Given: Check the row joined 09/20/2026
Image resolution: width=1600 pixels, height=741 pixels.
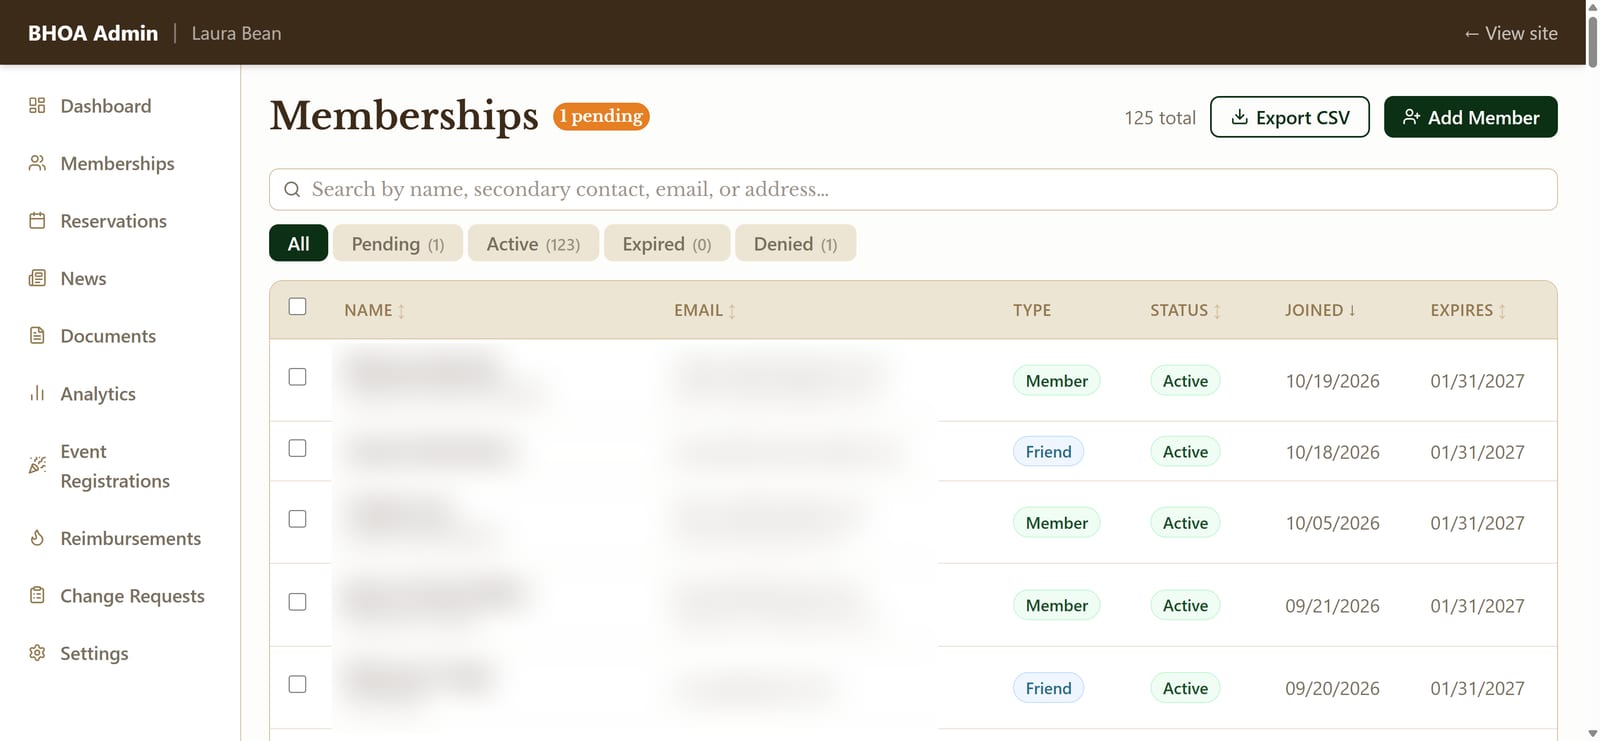Looking at the screenshot, I should (x=297, y=684).
